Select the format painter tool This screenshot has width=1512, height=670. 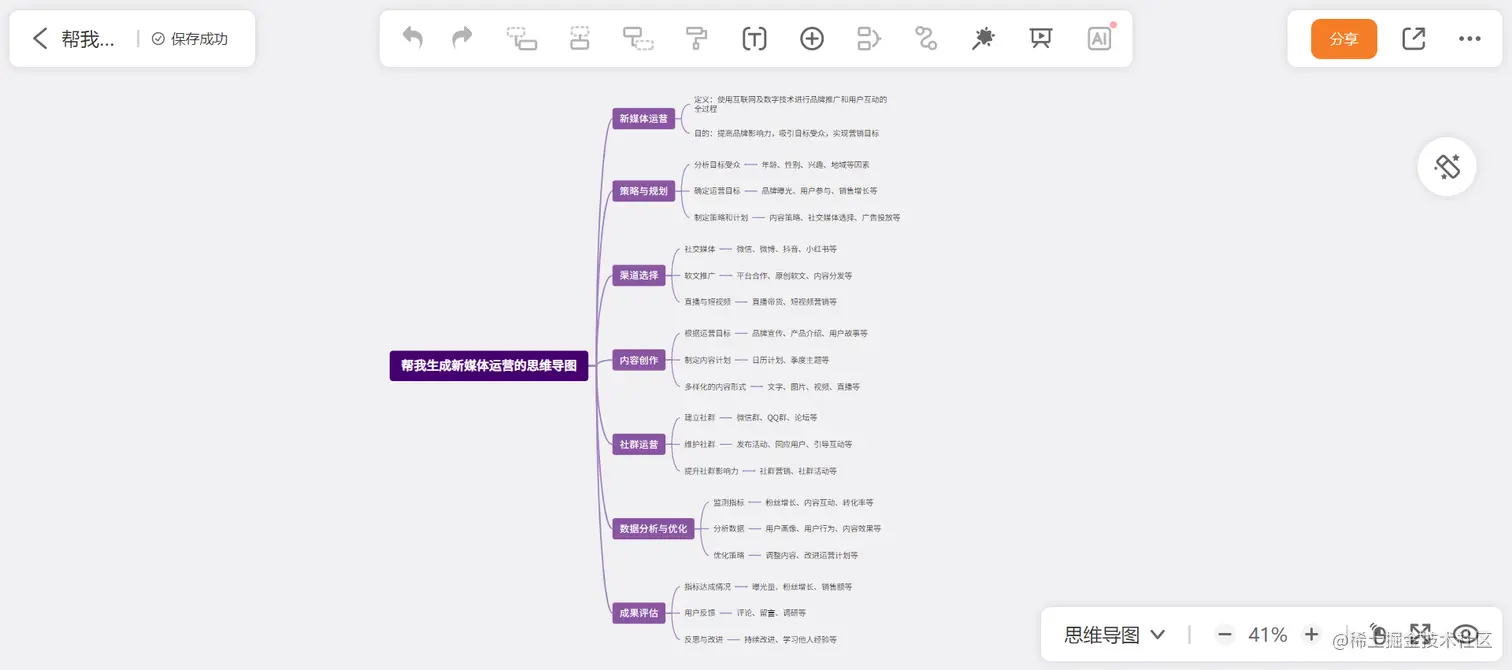coord(696,39)
